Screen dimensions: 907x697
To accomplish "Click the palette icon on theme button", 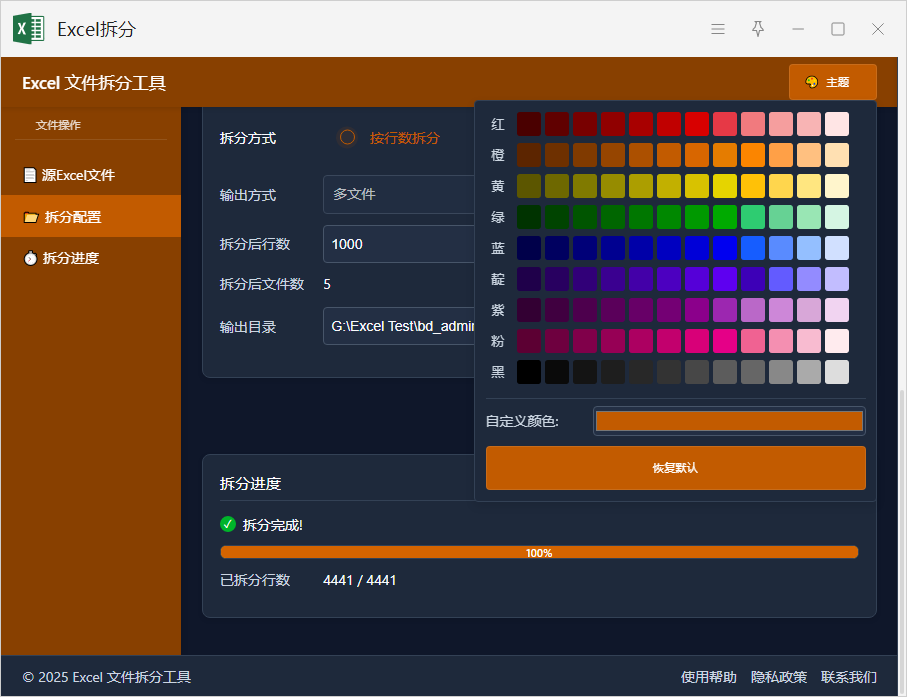I will coord(812,82).
